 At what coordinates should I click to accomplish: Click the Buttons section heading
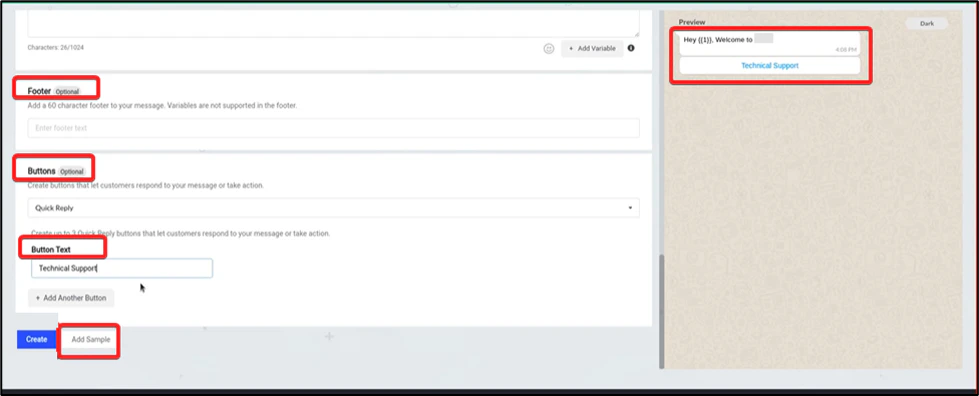point(41,171)
